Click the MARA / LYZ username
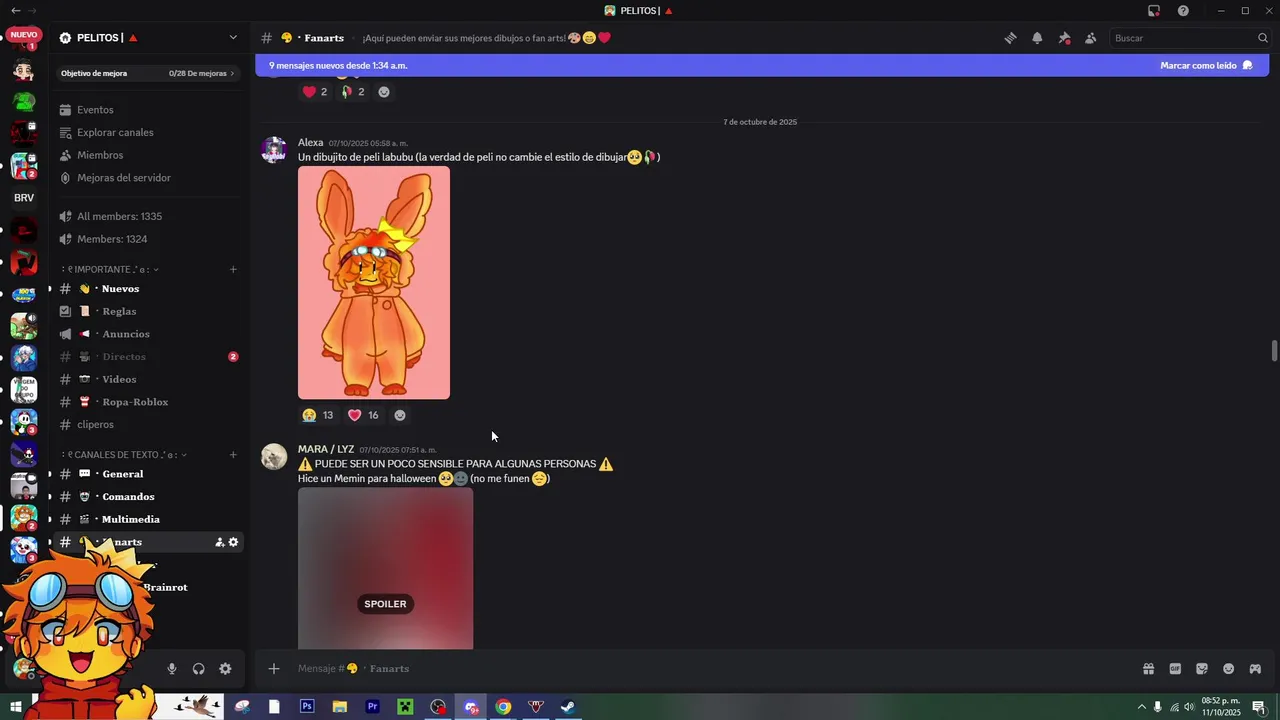Viewport: 1280px width, 720px height. pyautogui.click(x=326, y=449)
